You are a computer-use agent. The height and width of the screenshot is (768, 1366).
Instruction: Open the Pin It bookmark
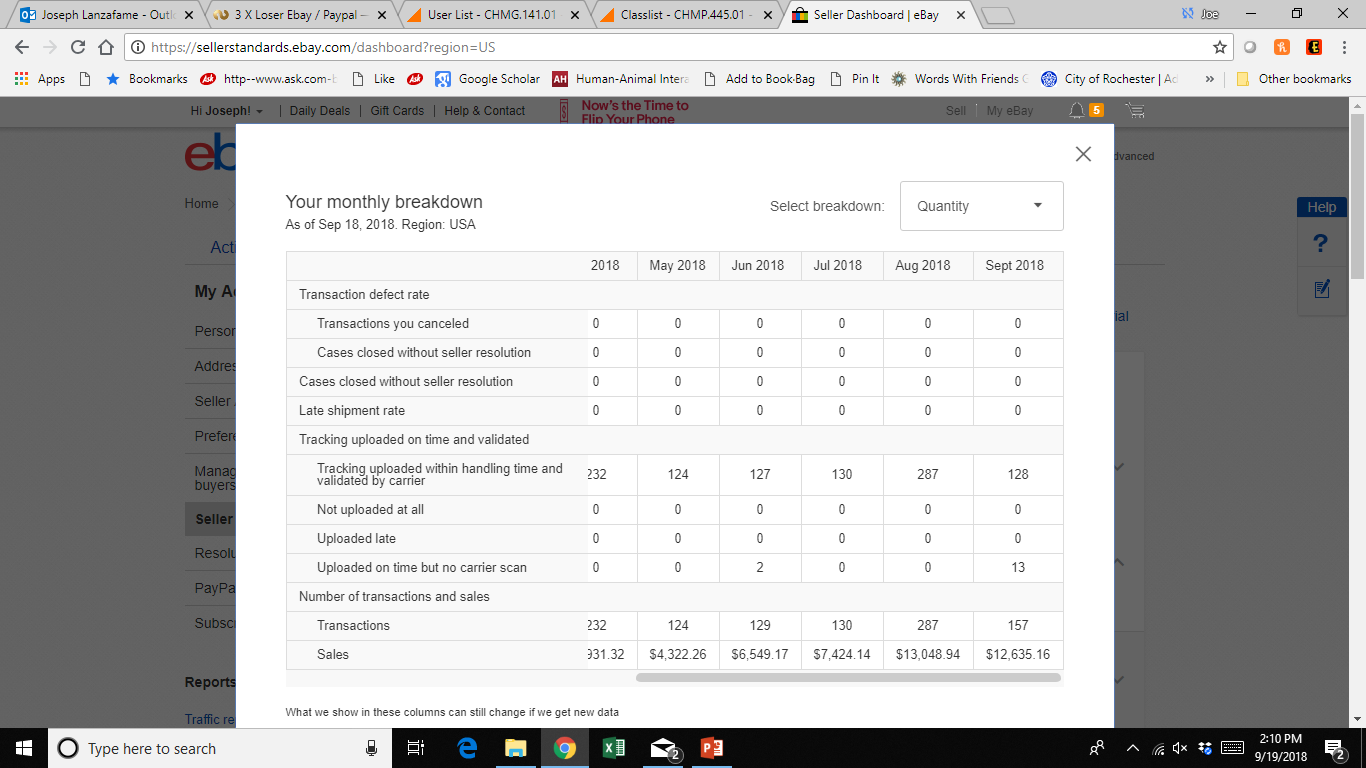(855, 78)
